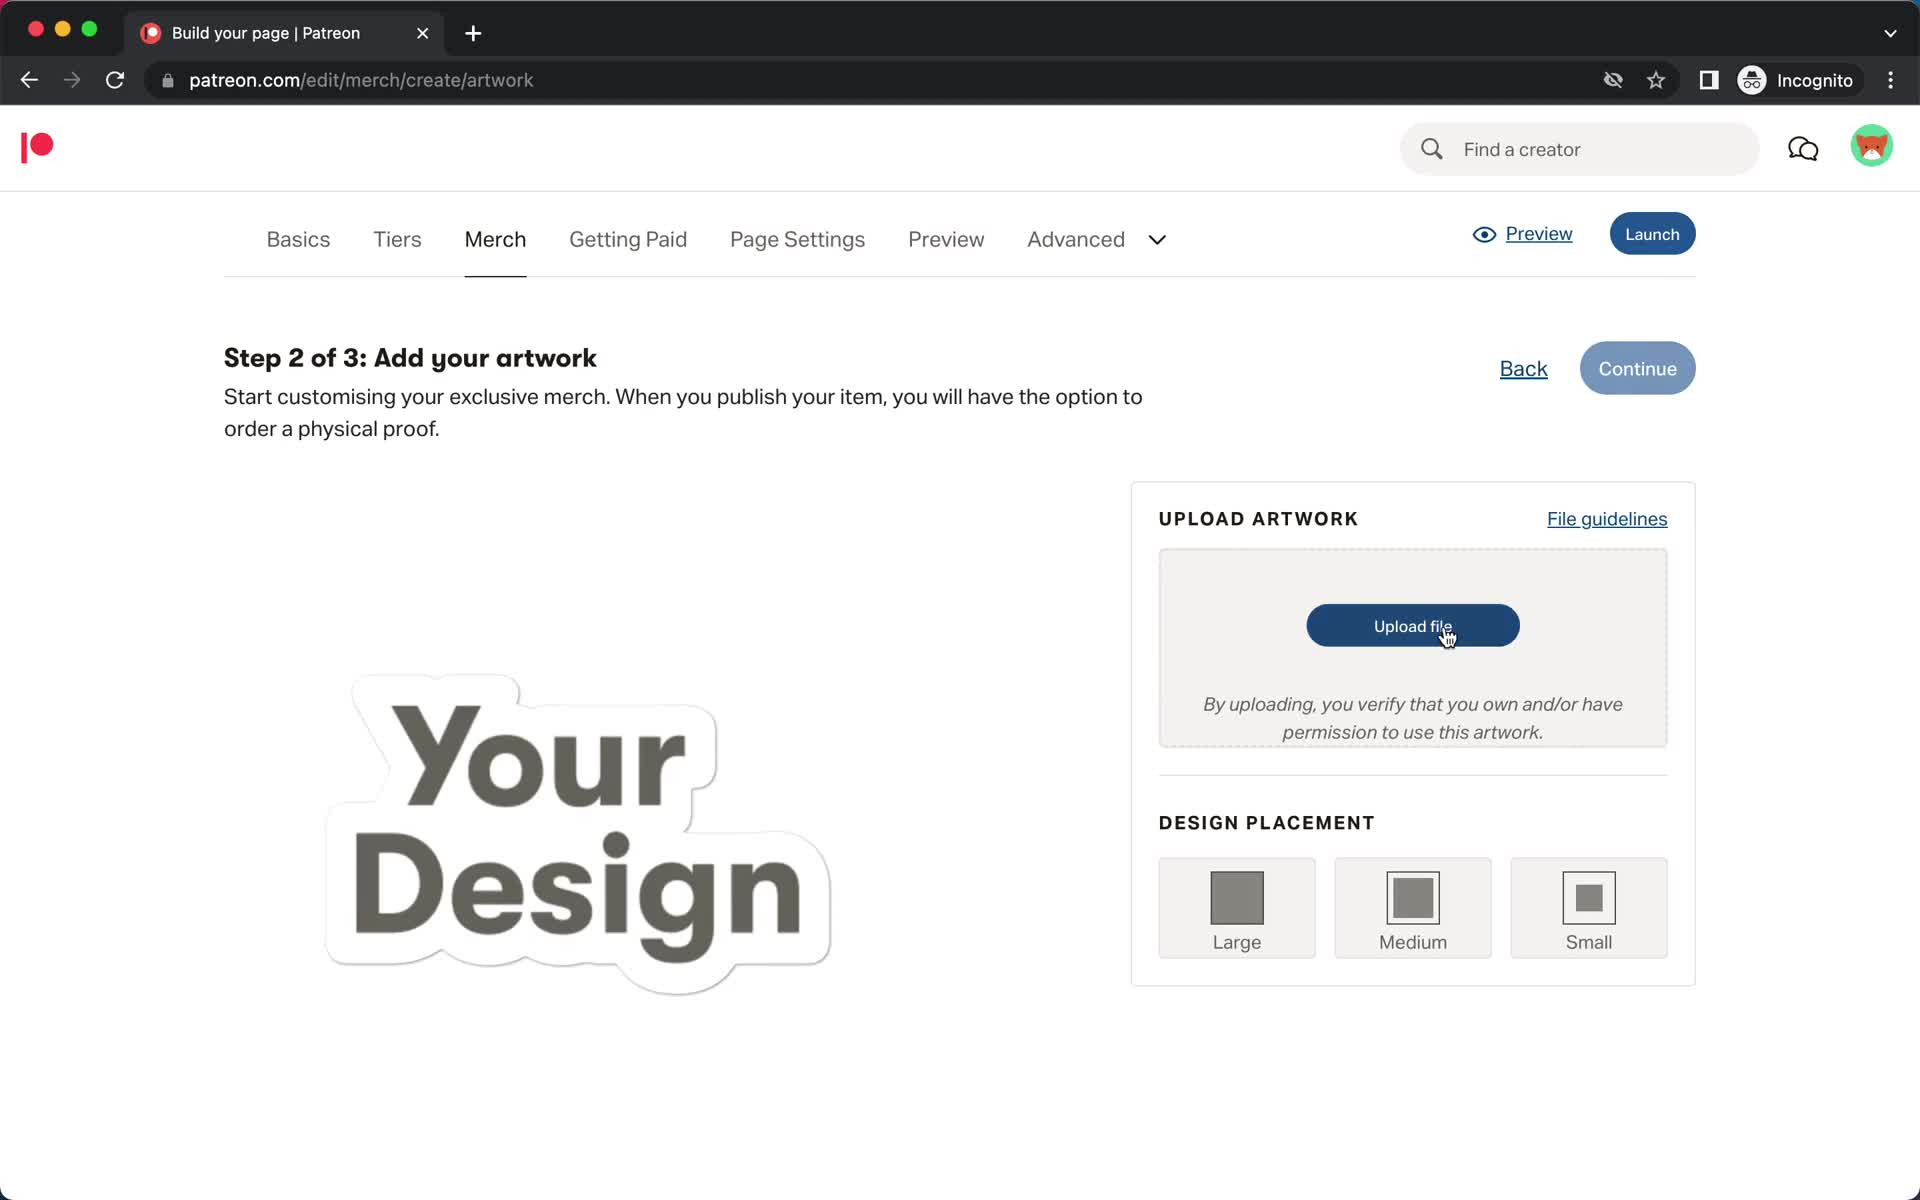Viewport: 1920px width, 1200px height.
Task: Click the Back link
Action: (1523, 368)
